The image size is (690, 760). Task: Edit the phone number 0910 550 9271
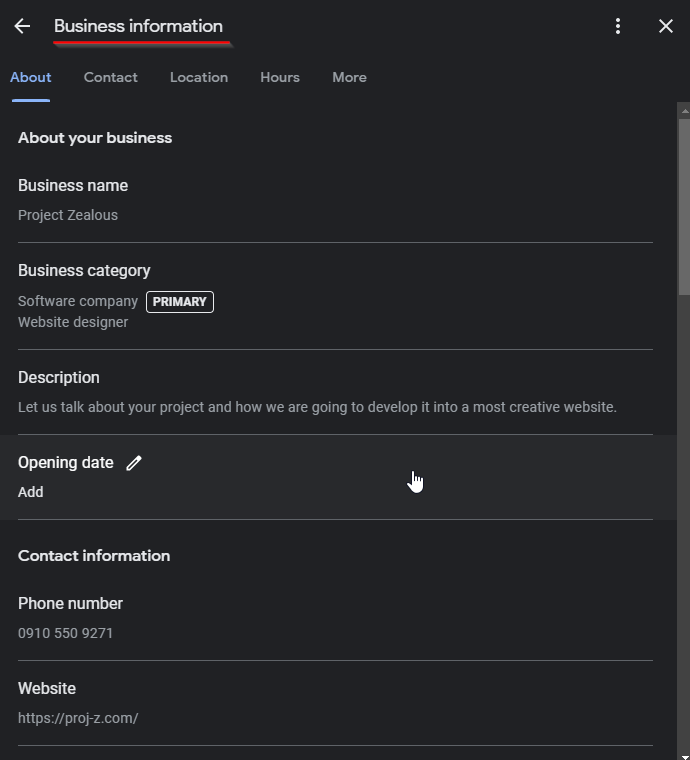click(x=66, y=633)
